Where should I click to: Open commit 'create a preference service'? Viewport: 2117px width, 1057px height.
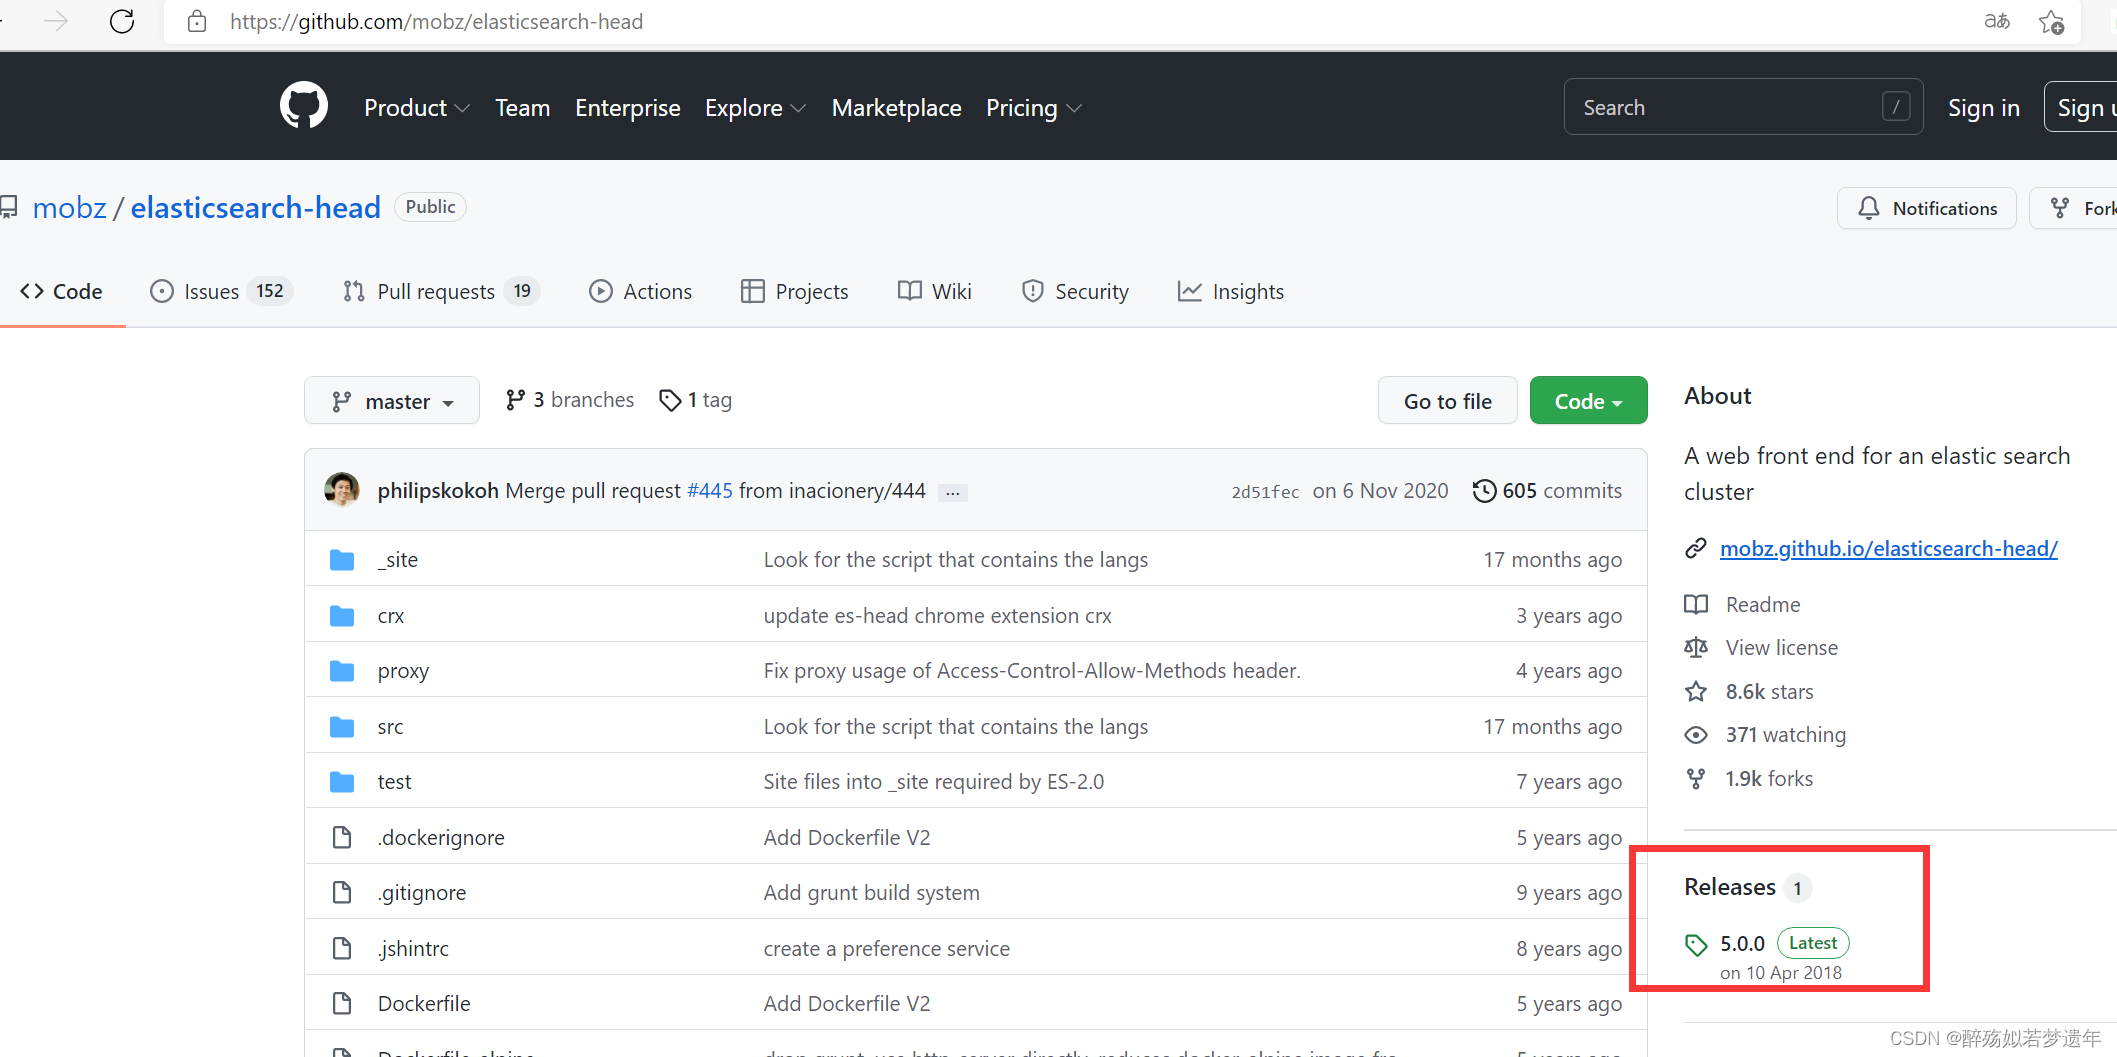(886, 948)
